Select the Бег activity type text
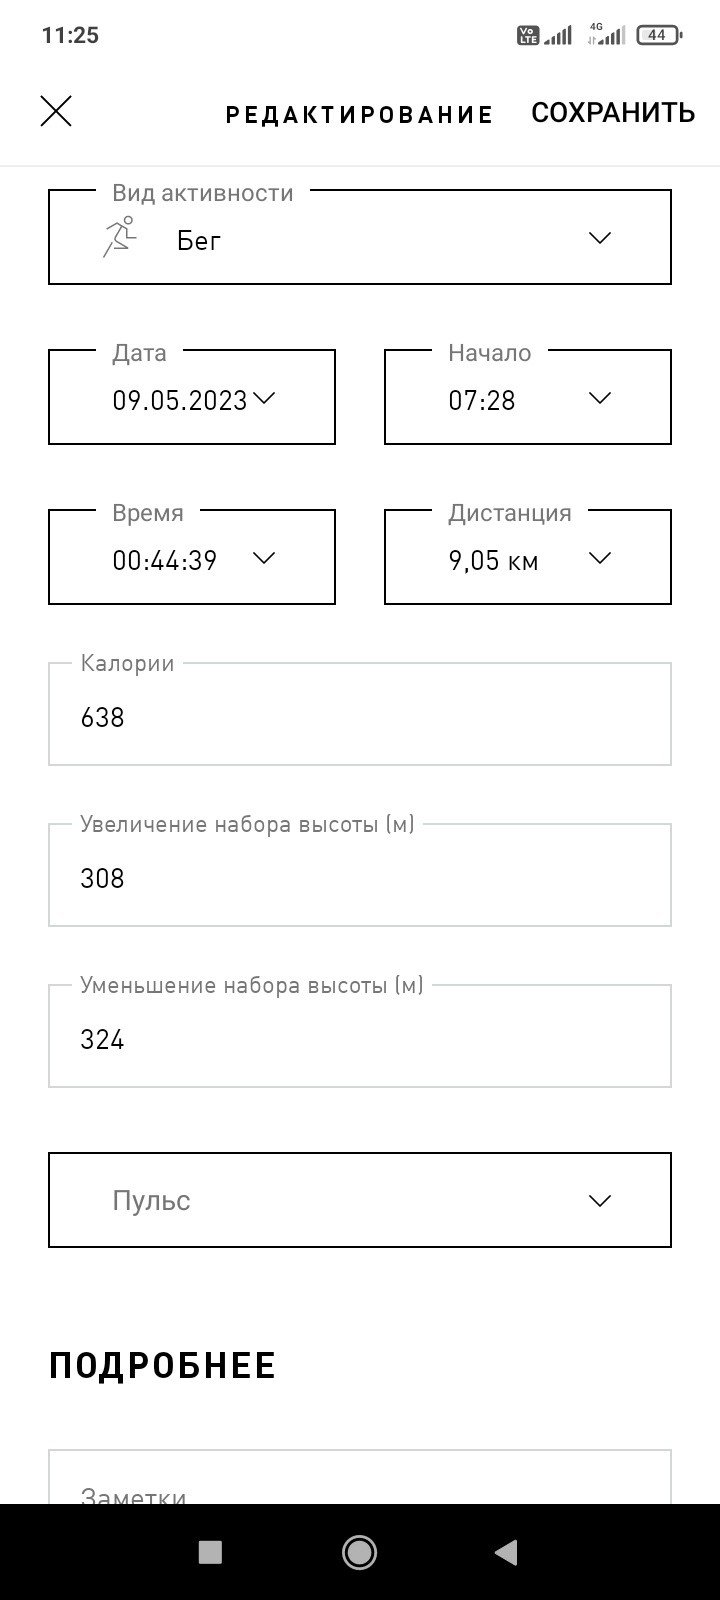Image resolution: width=720 pixels, height=1600 pixels. coord(199,241)
